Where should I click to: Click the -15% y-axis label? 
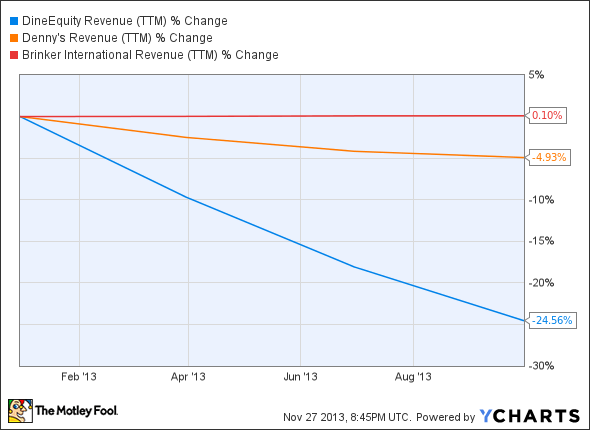click(542, 241)
